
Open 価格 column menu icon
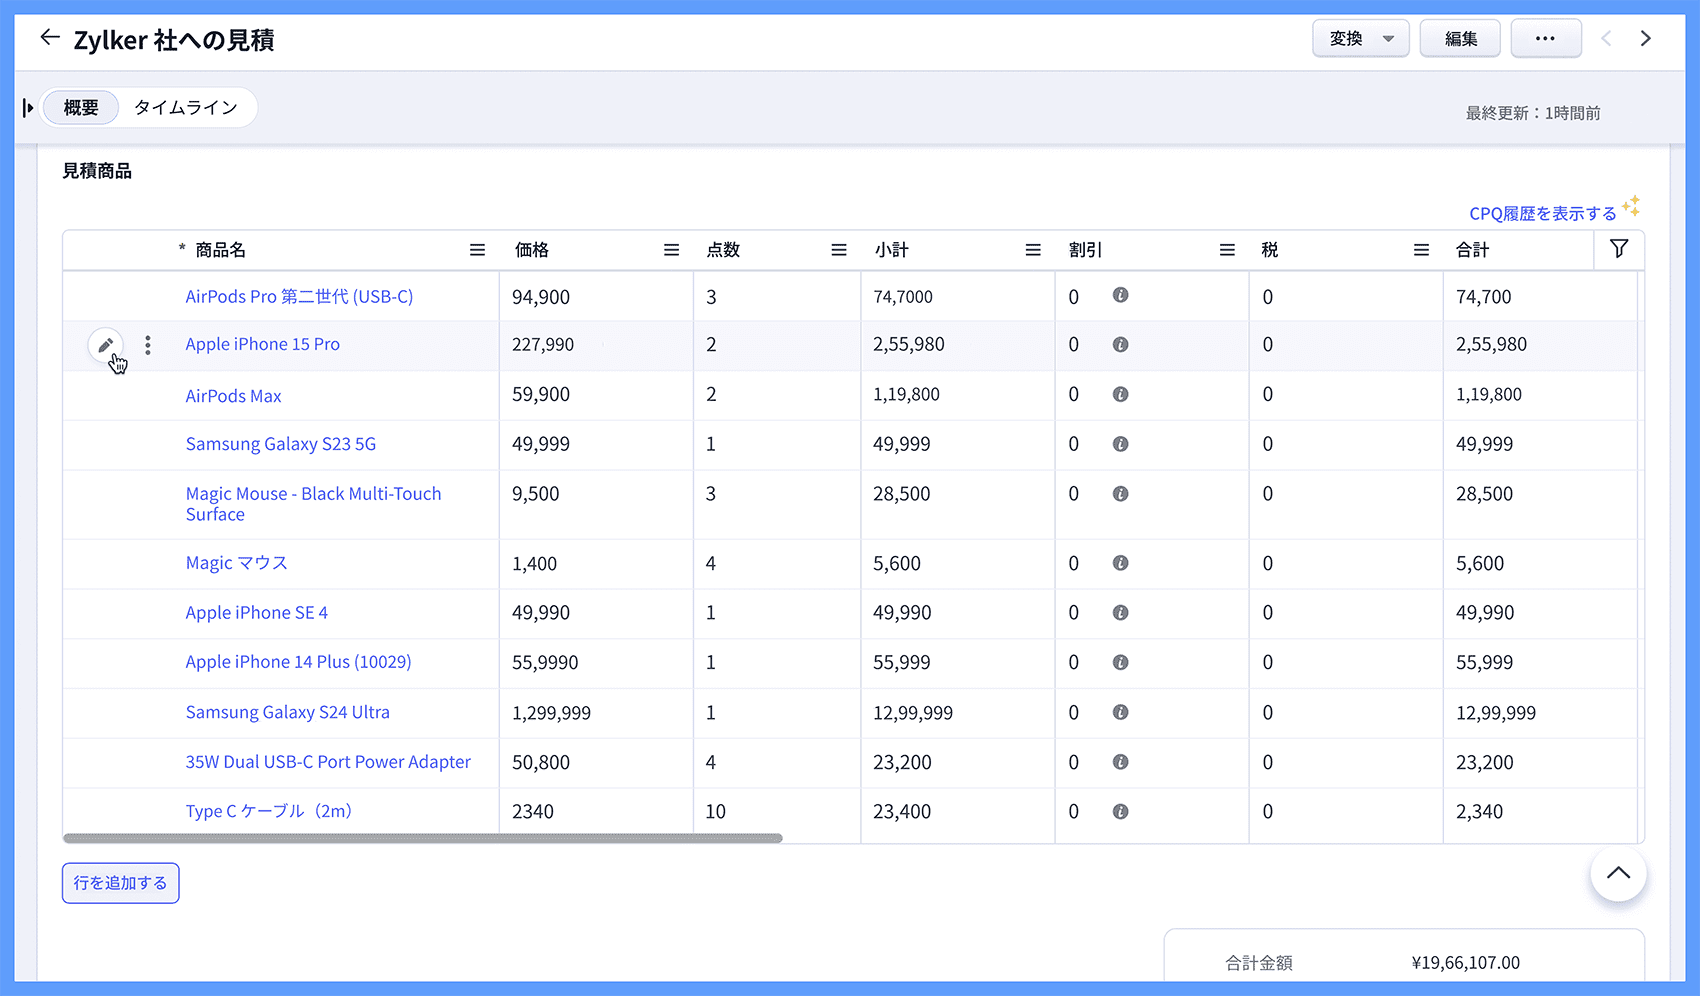point(671,250)
